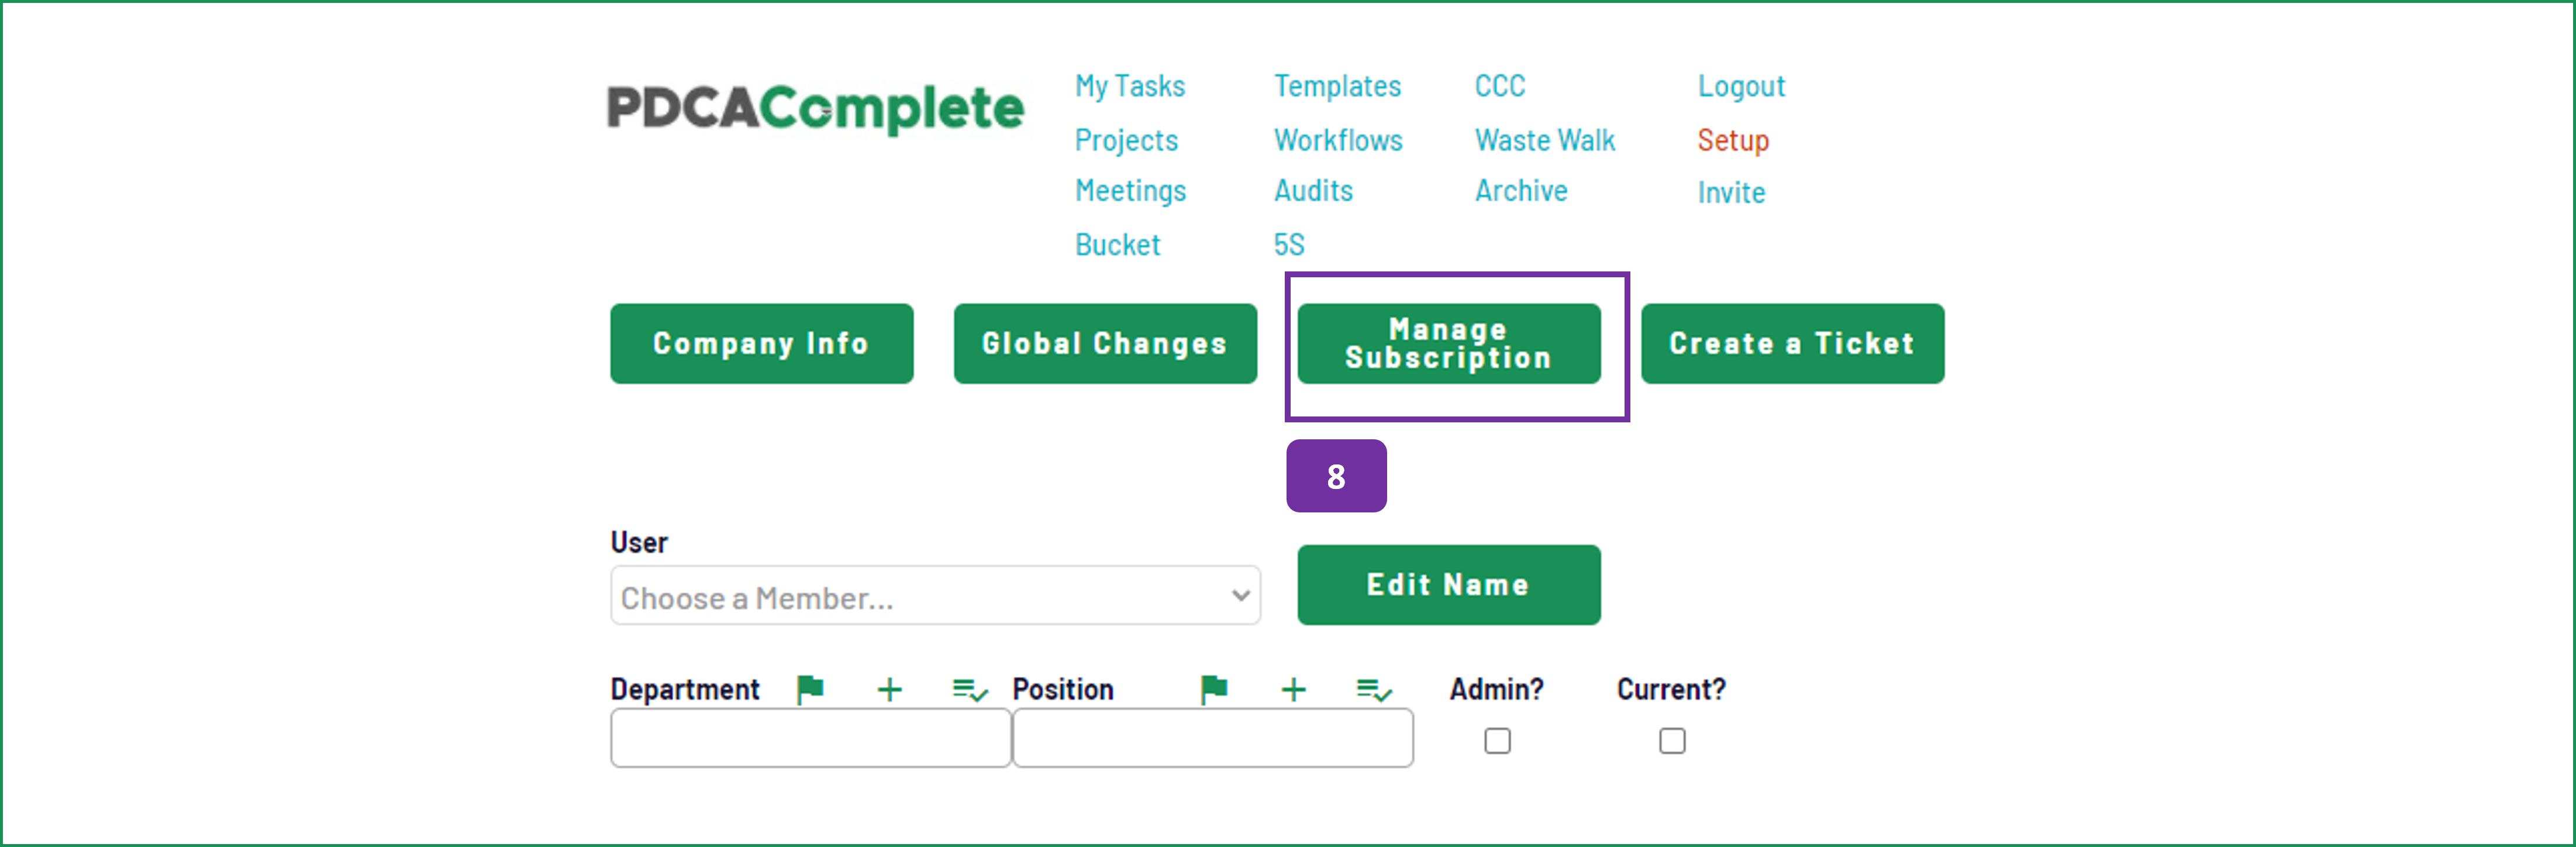Open the Setup link
The height and width of the screenshot is (847, 2576).
click(1733, 140)
